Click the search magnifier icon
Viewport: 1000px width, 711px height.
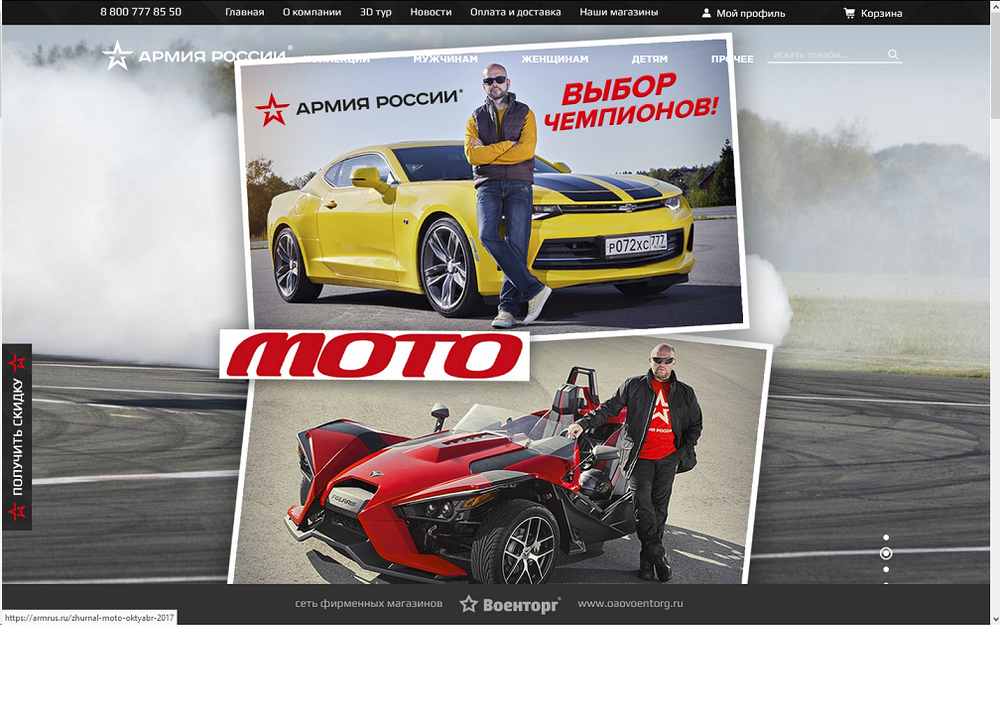(893, 55)
